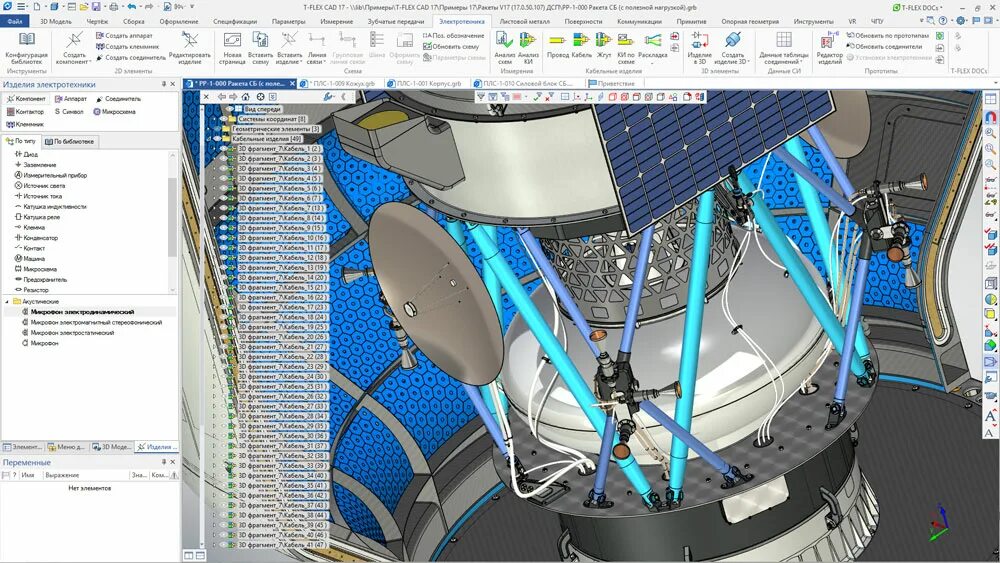Image resolution: width=1000 pixels, height=563 pixels.
Task: Switch to the Сборка ribbon tab
Action: pos(133,21)
